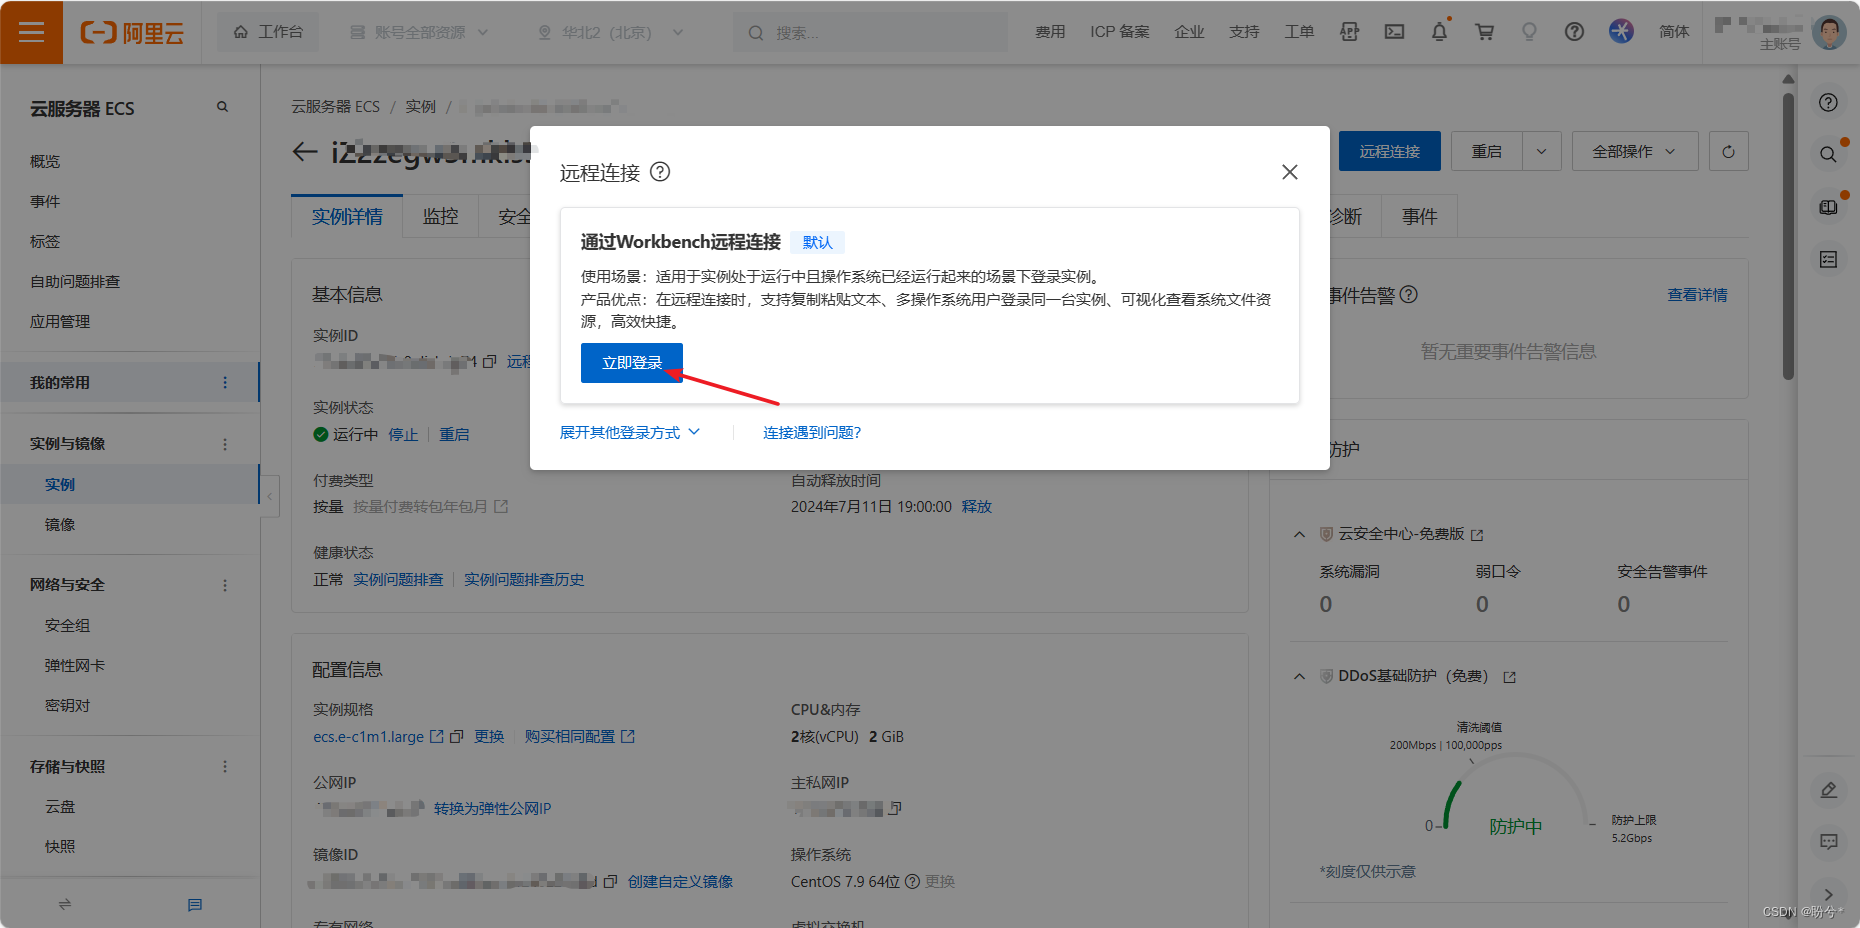Open the 我的常用 more options menu
Viewport: 1860px width, 928px height.
coord(225,382)
